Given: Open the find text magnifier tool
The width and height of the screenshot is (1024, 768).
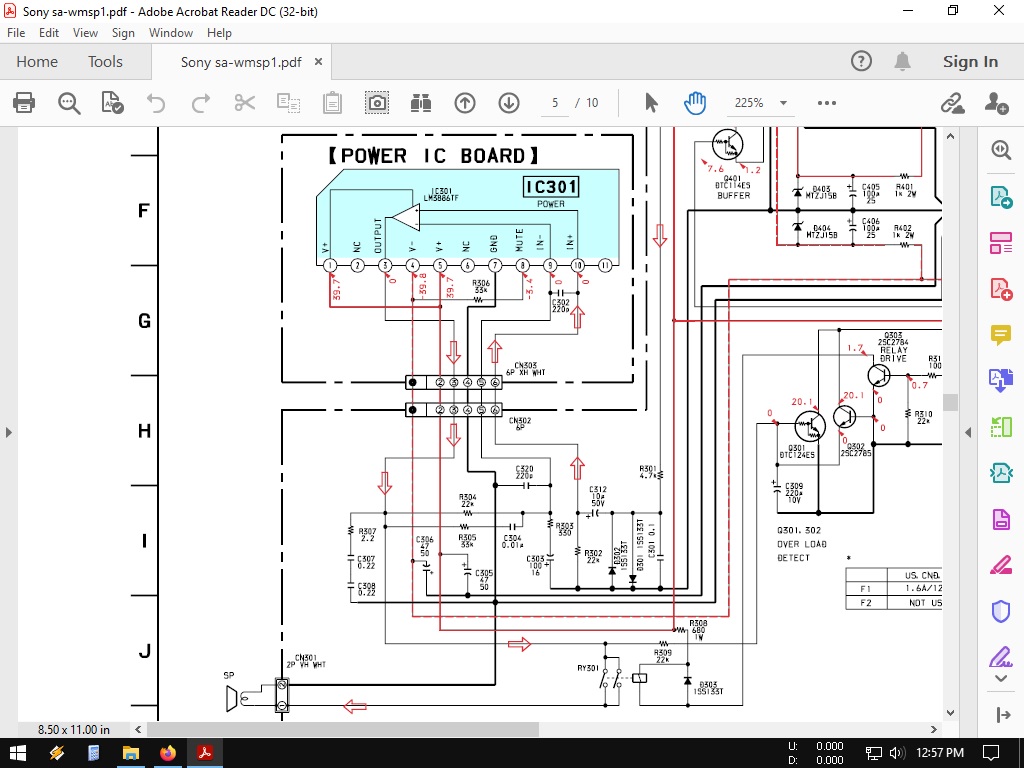Looking at the screenshot, I should click(x=69, y=103).
